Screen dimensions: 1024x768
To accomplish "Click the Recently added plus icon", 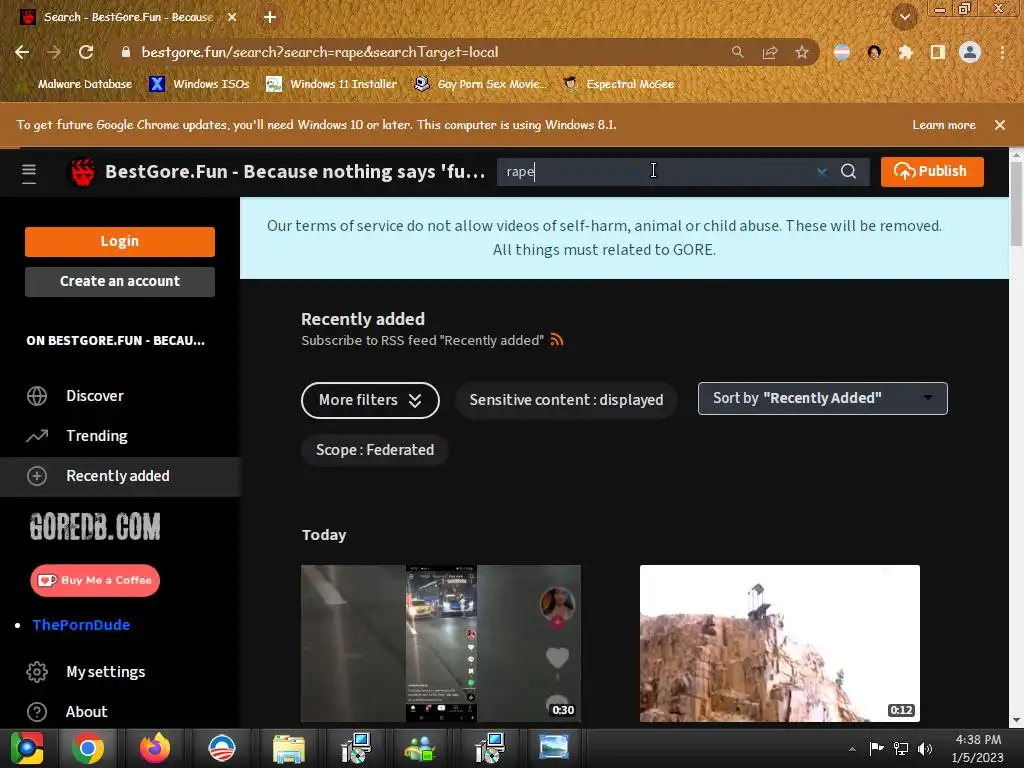I will pos(37,476).
